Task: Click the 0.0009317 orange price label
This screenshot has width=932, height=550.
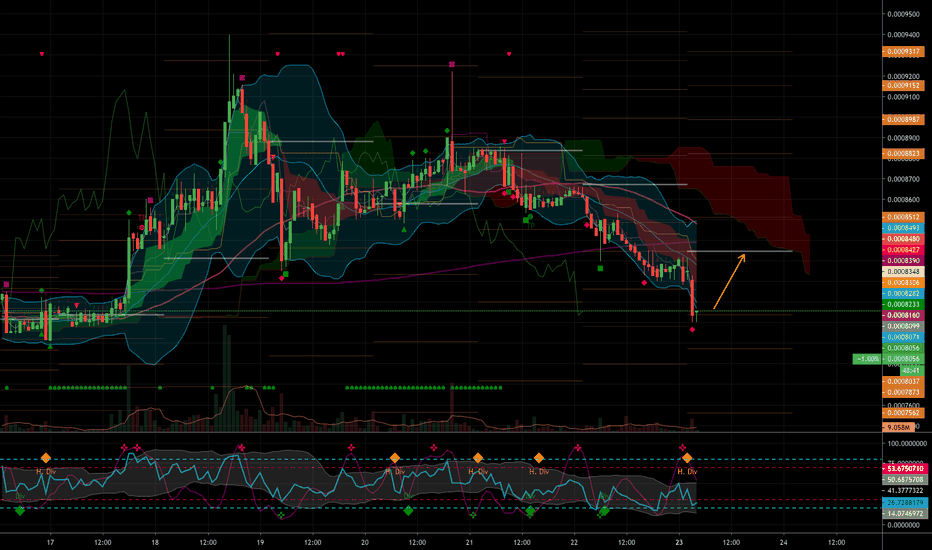Action: (x=903, y=52)
